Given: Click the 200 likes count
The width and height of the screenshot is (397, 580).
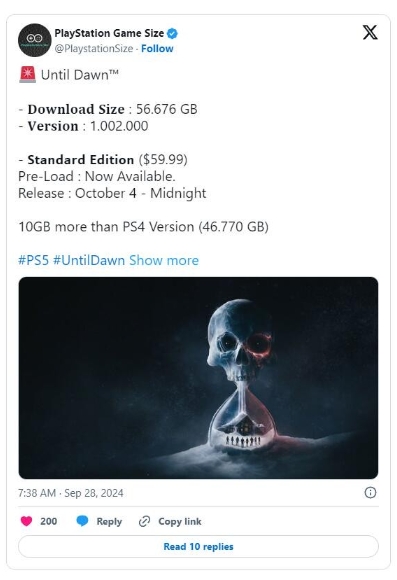Looking at the screenshot, I should [x=48, y=521].
